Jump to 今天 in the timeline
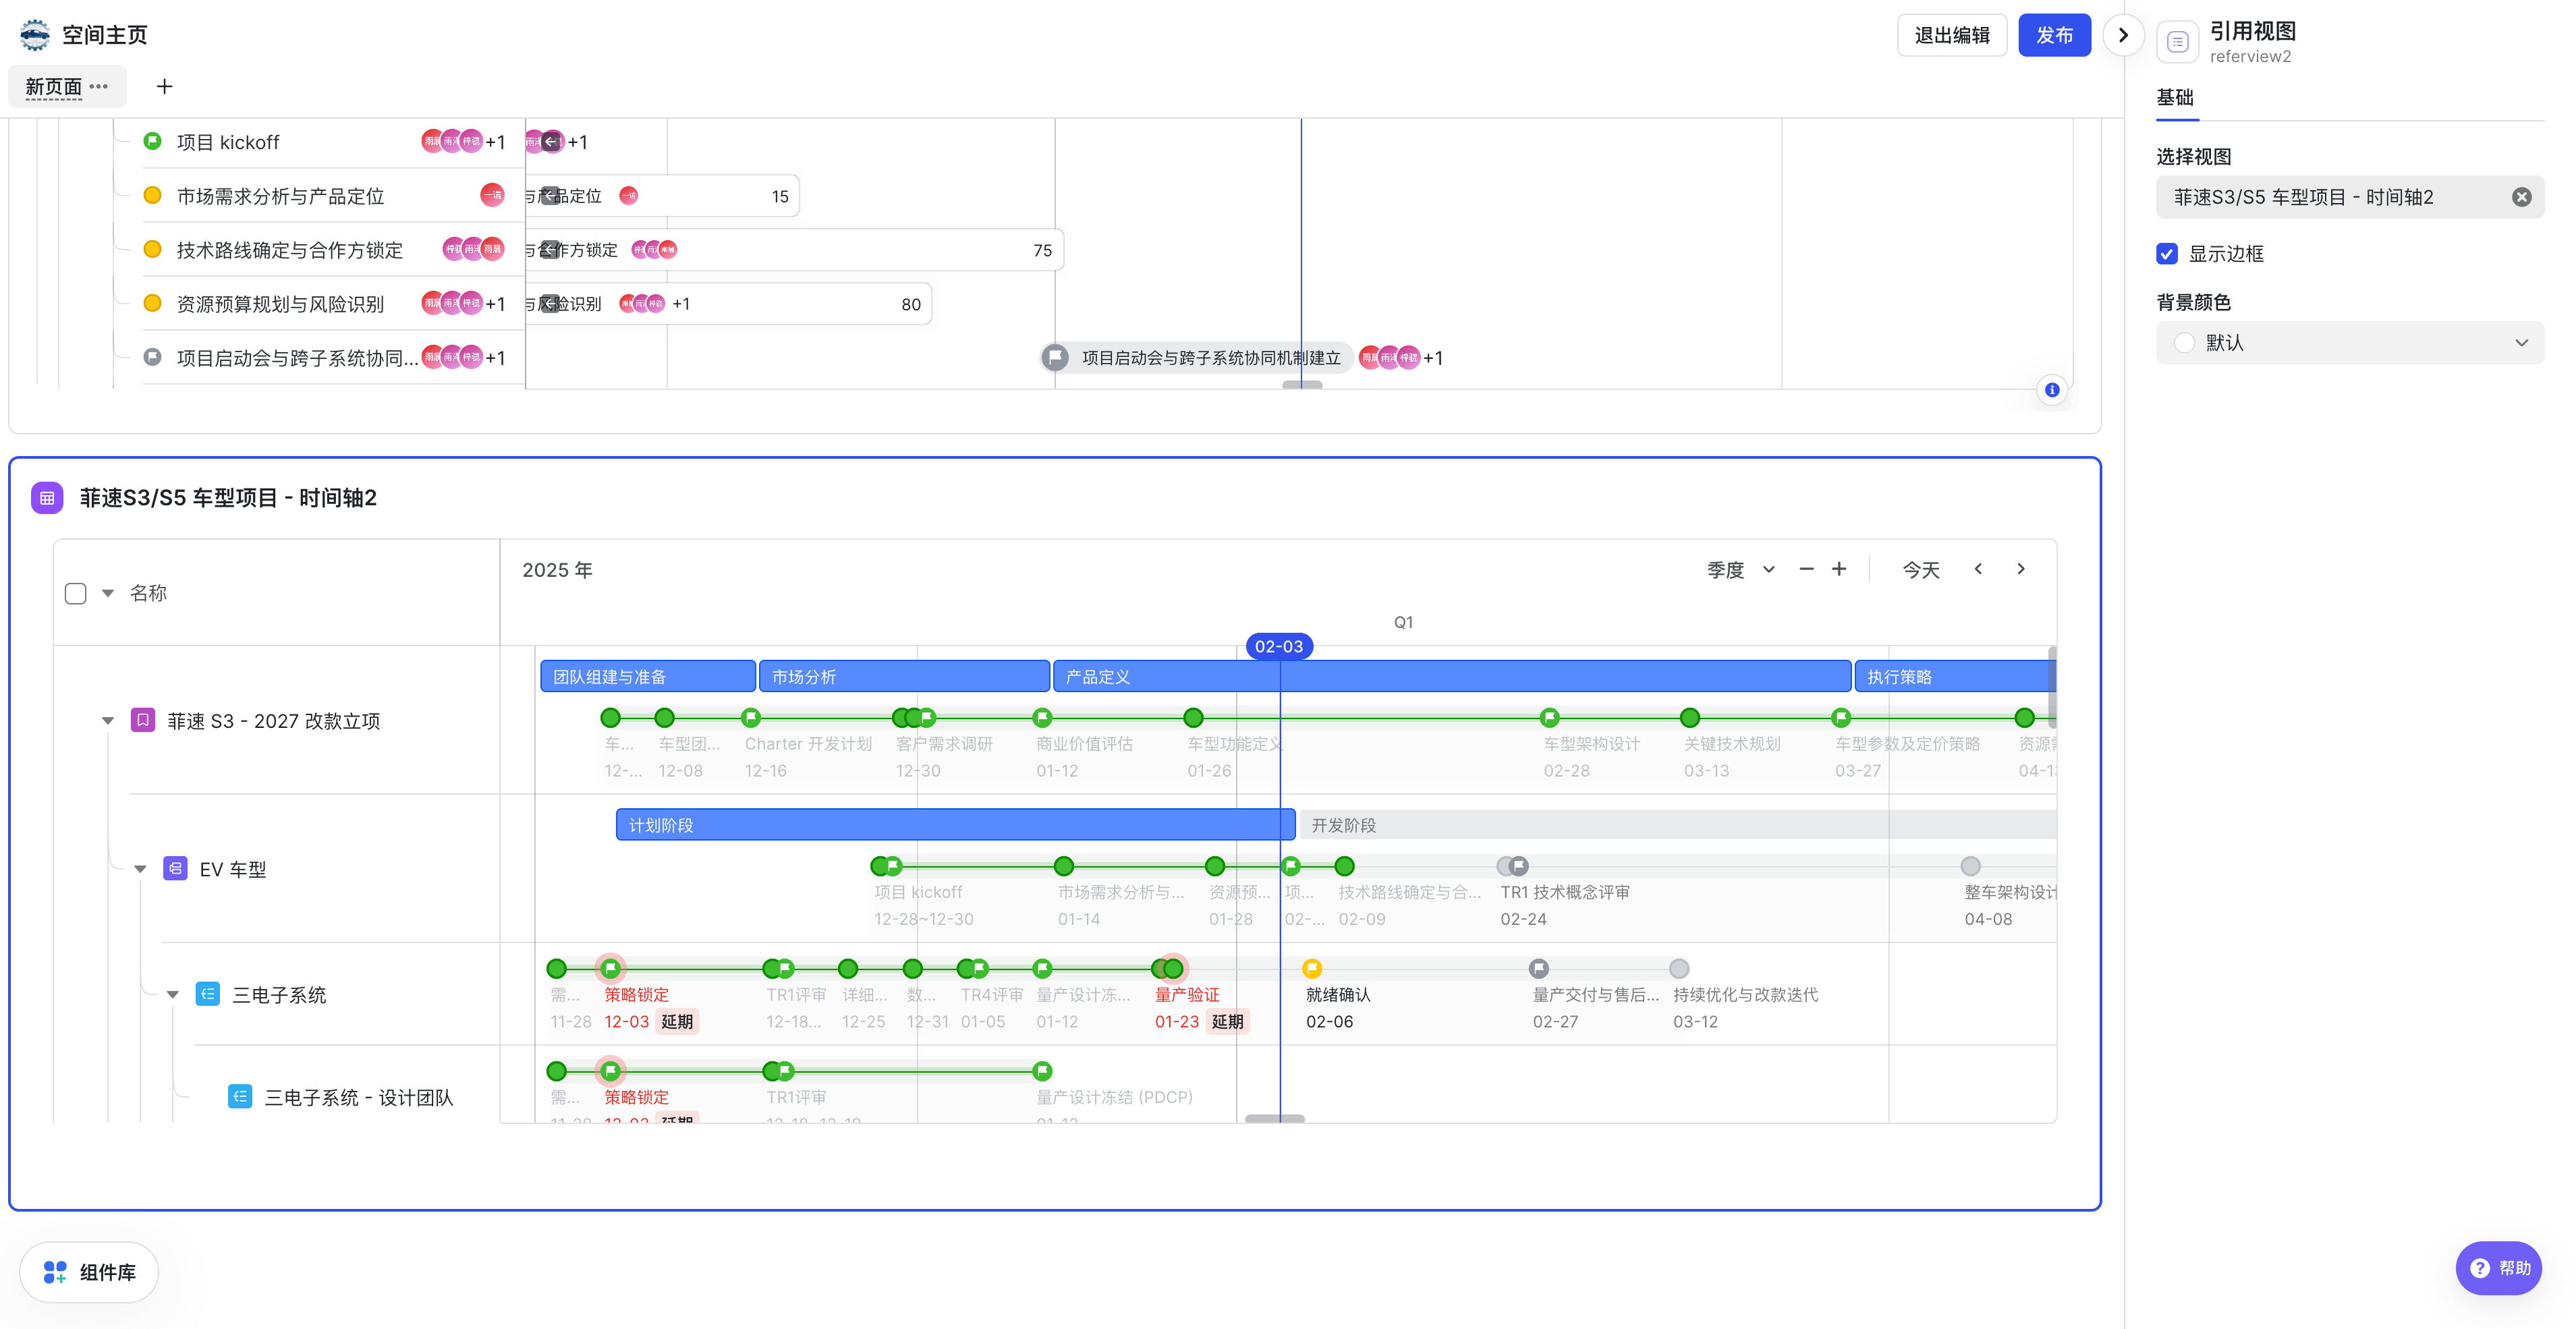This screenshot has width=2576, height=1329. tap(1920, 570)
